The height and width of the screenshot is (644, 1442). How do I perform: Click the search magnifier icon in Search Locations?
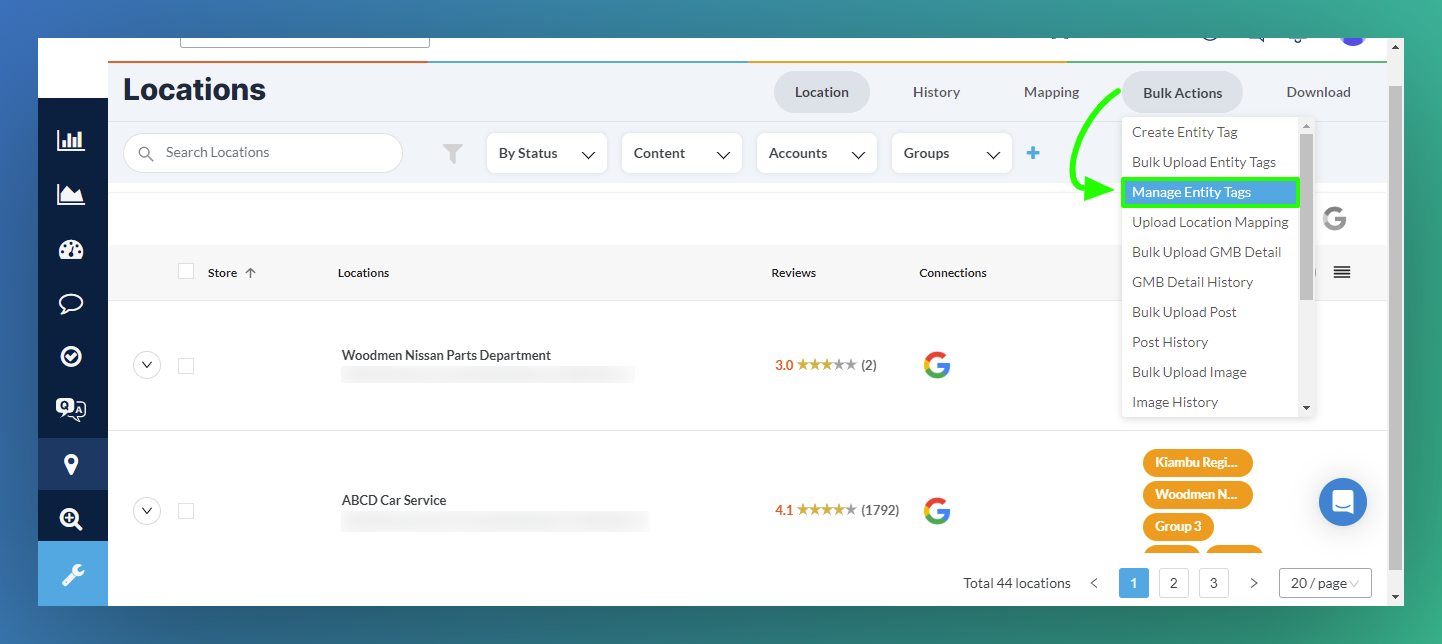click(146, 153)
